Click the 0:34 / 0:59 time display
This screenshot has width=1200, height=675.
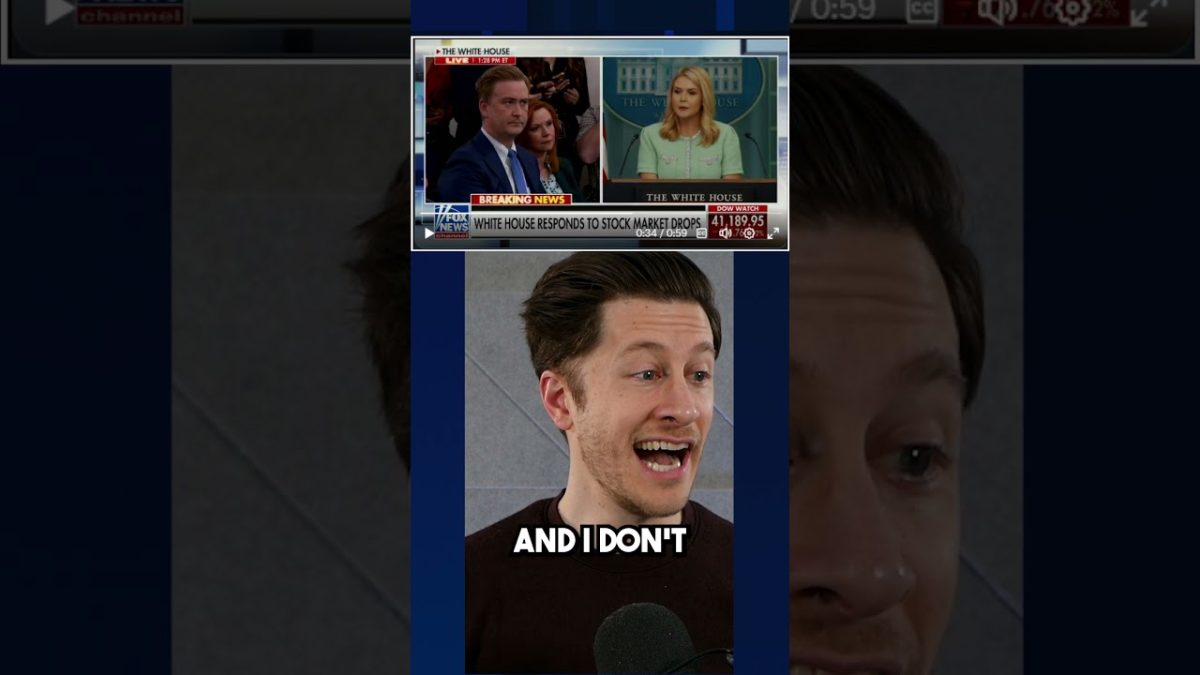point(661,233)
